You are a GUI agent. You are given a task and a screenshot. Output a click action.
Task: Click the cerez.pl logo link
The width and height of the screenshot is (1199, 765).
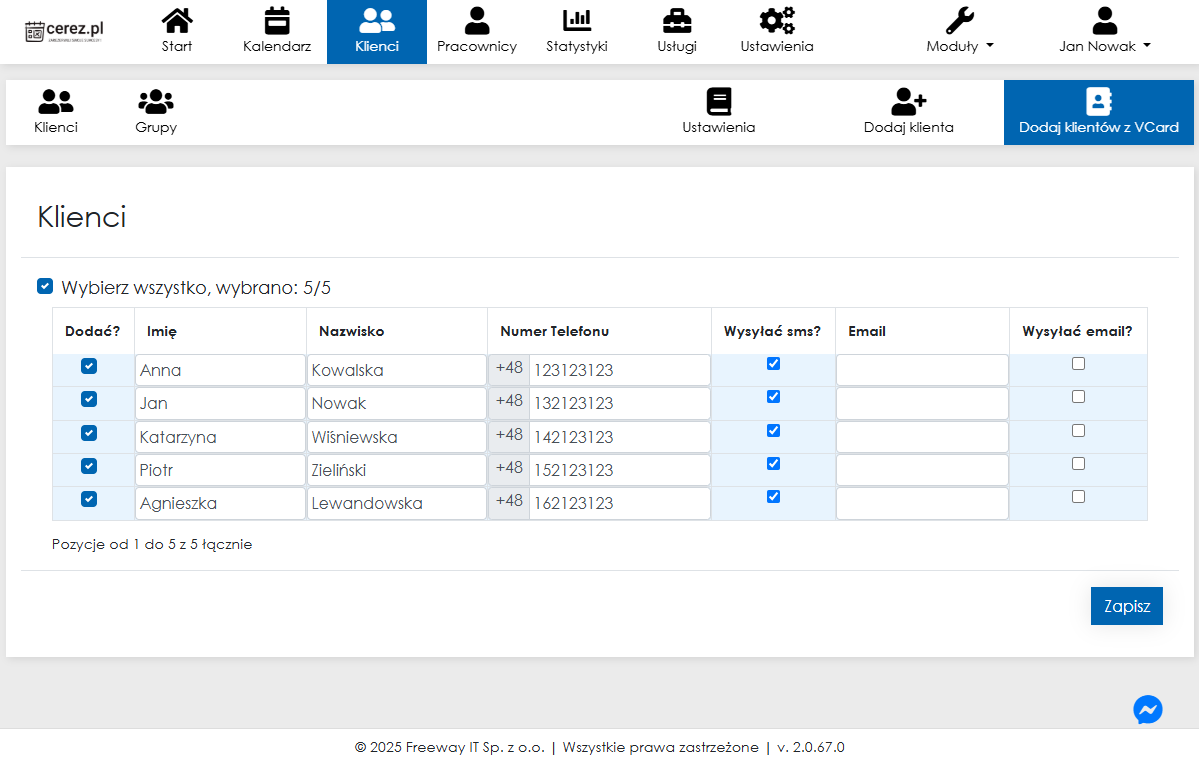coord(65,31)
